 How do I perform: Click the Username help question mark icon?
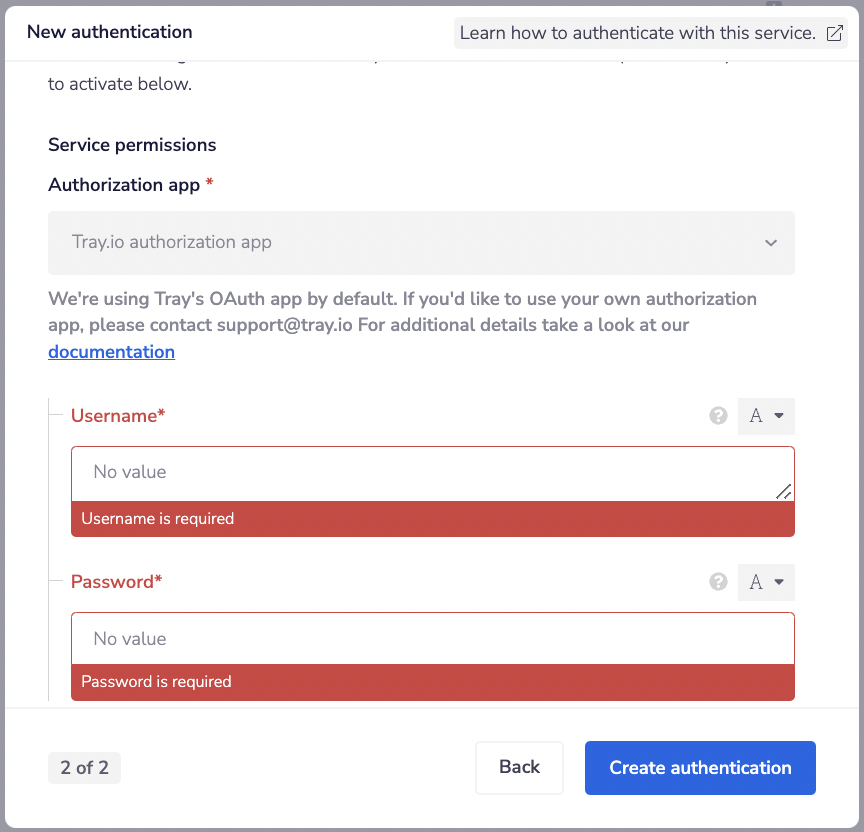coord(718,416)
